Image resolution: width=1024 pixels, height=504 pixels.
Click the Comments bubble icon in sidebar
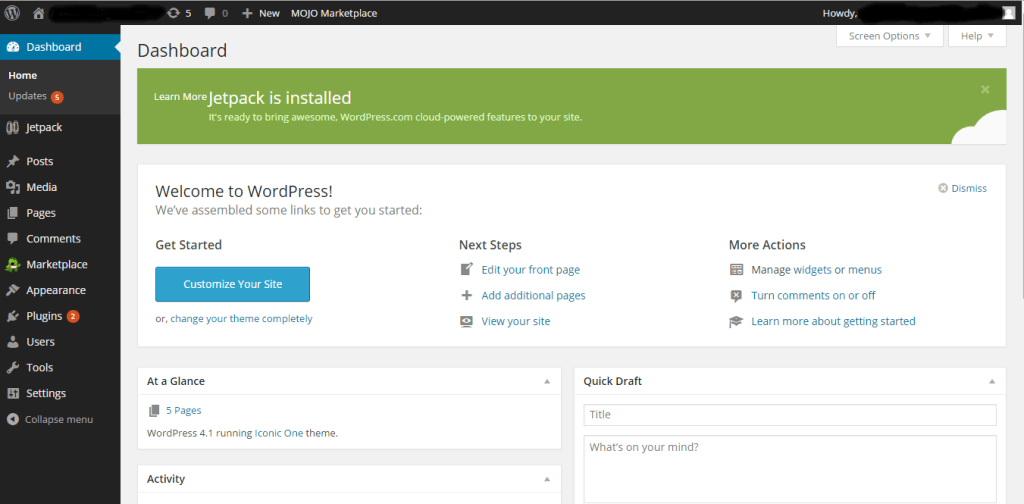12,239
